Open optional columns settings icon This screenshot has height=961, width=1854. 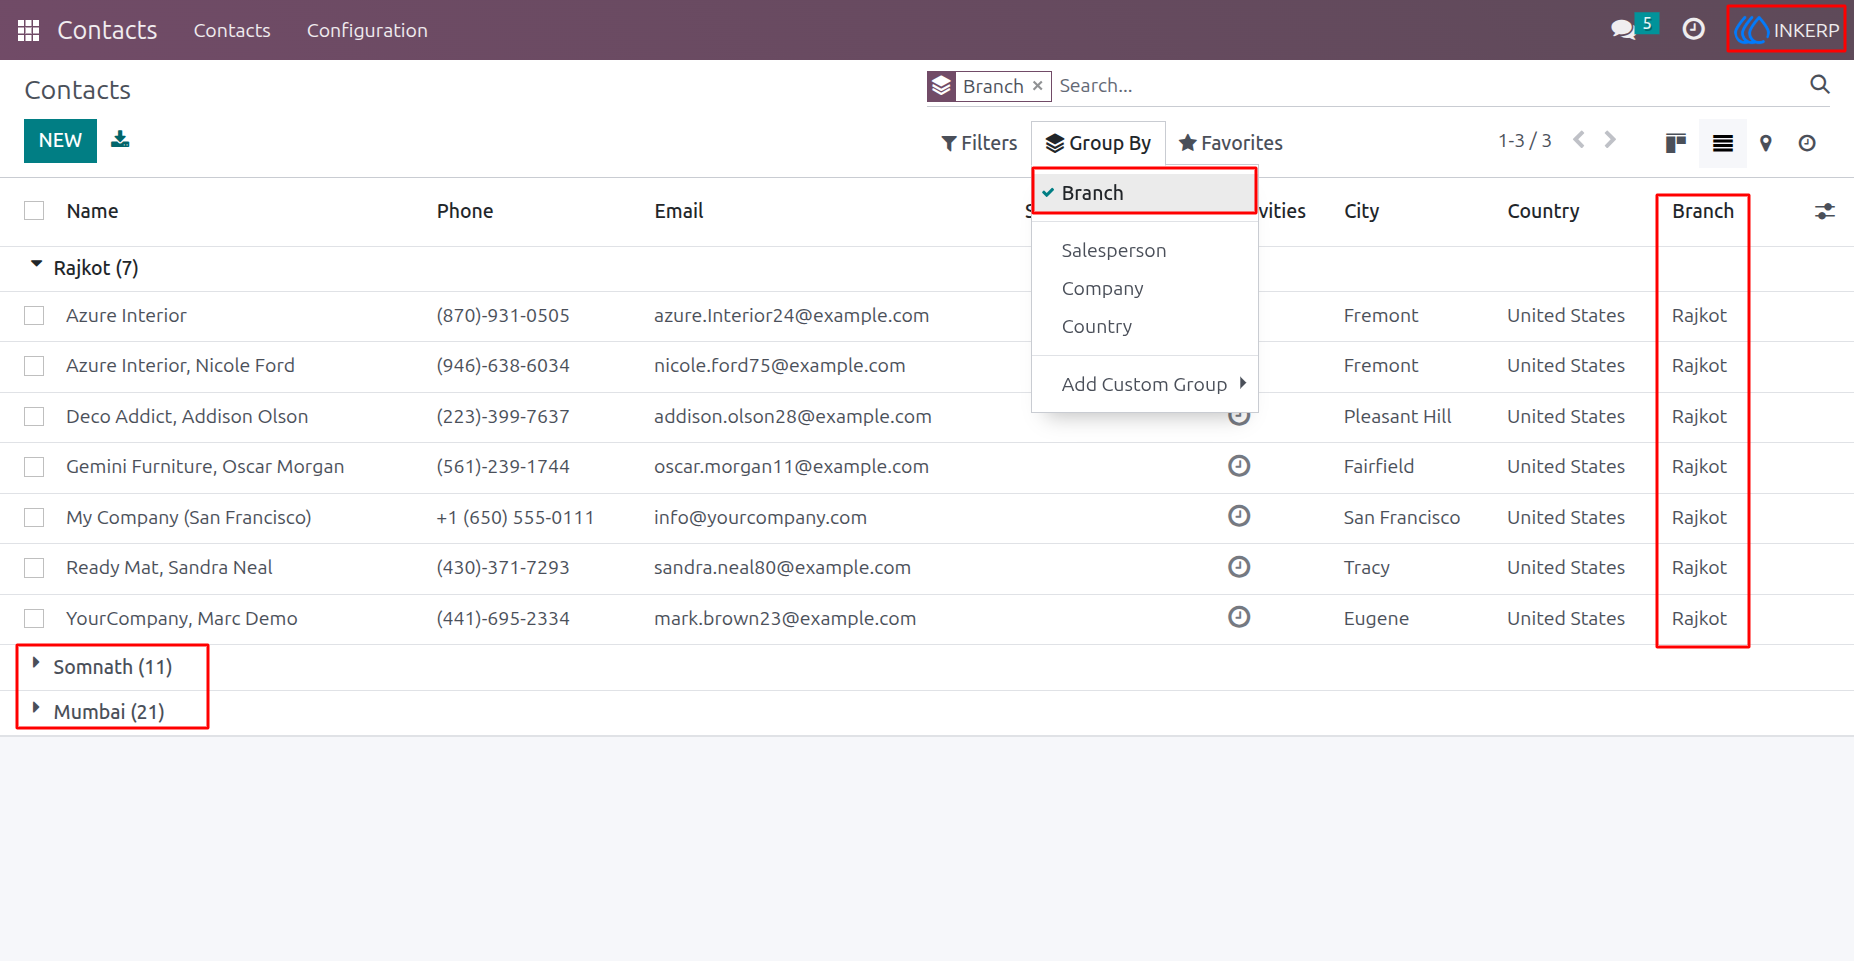pyautogui.click(x=1825, y=211)
